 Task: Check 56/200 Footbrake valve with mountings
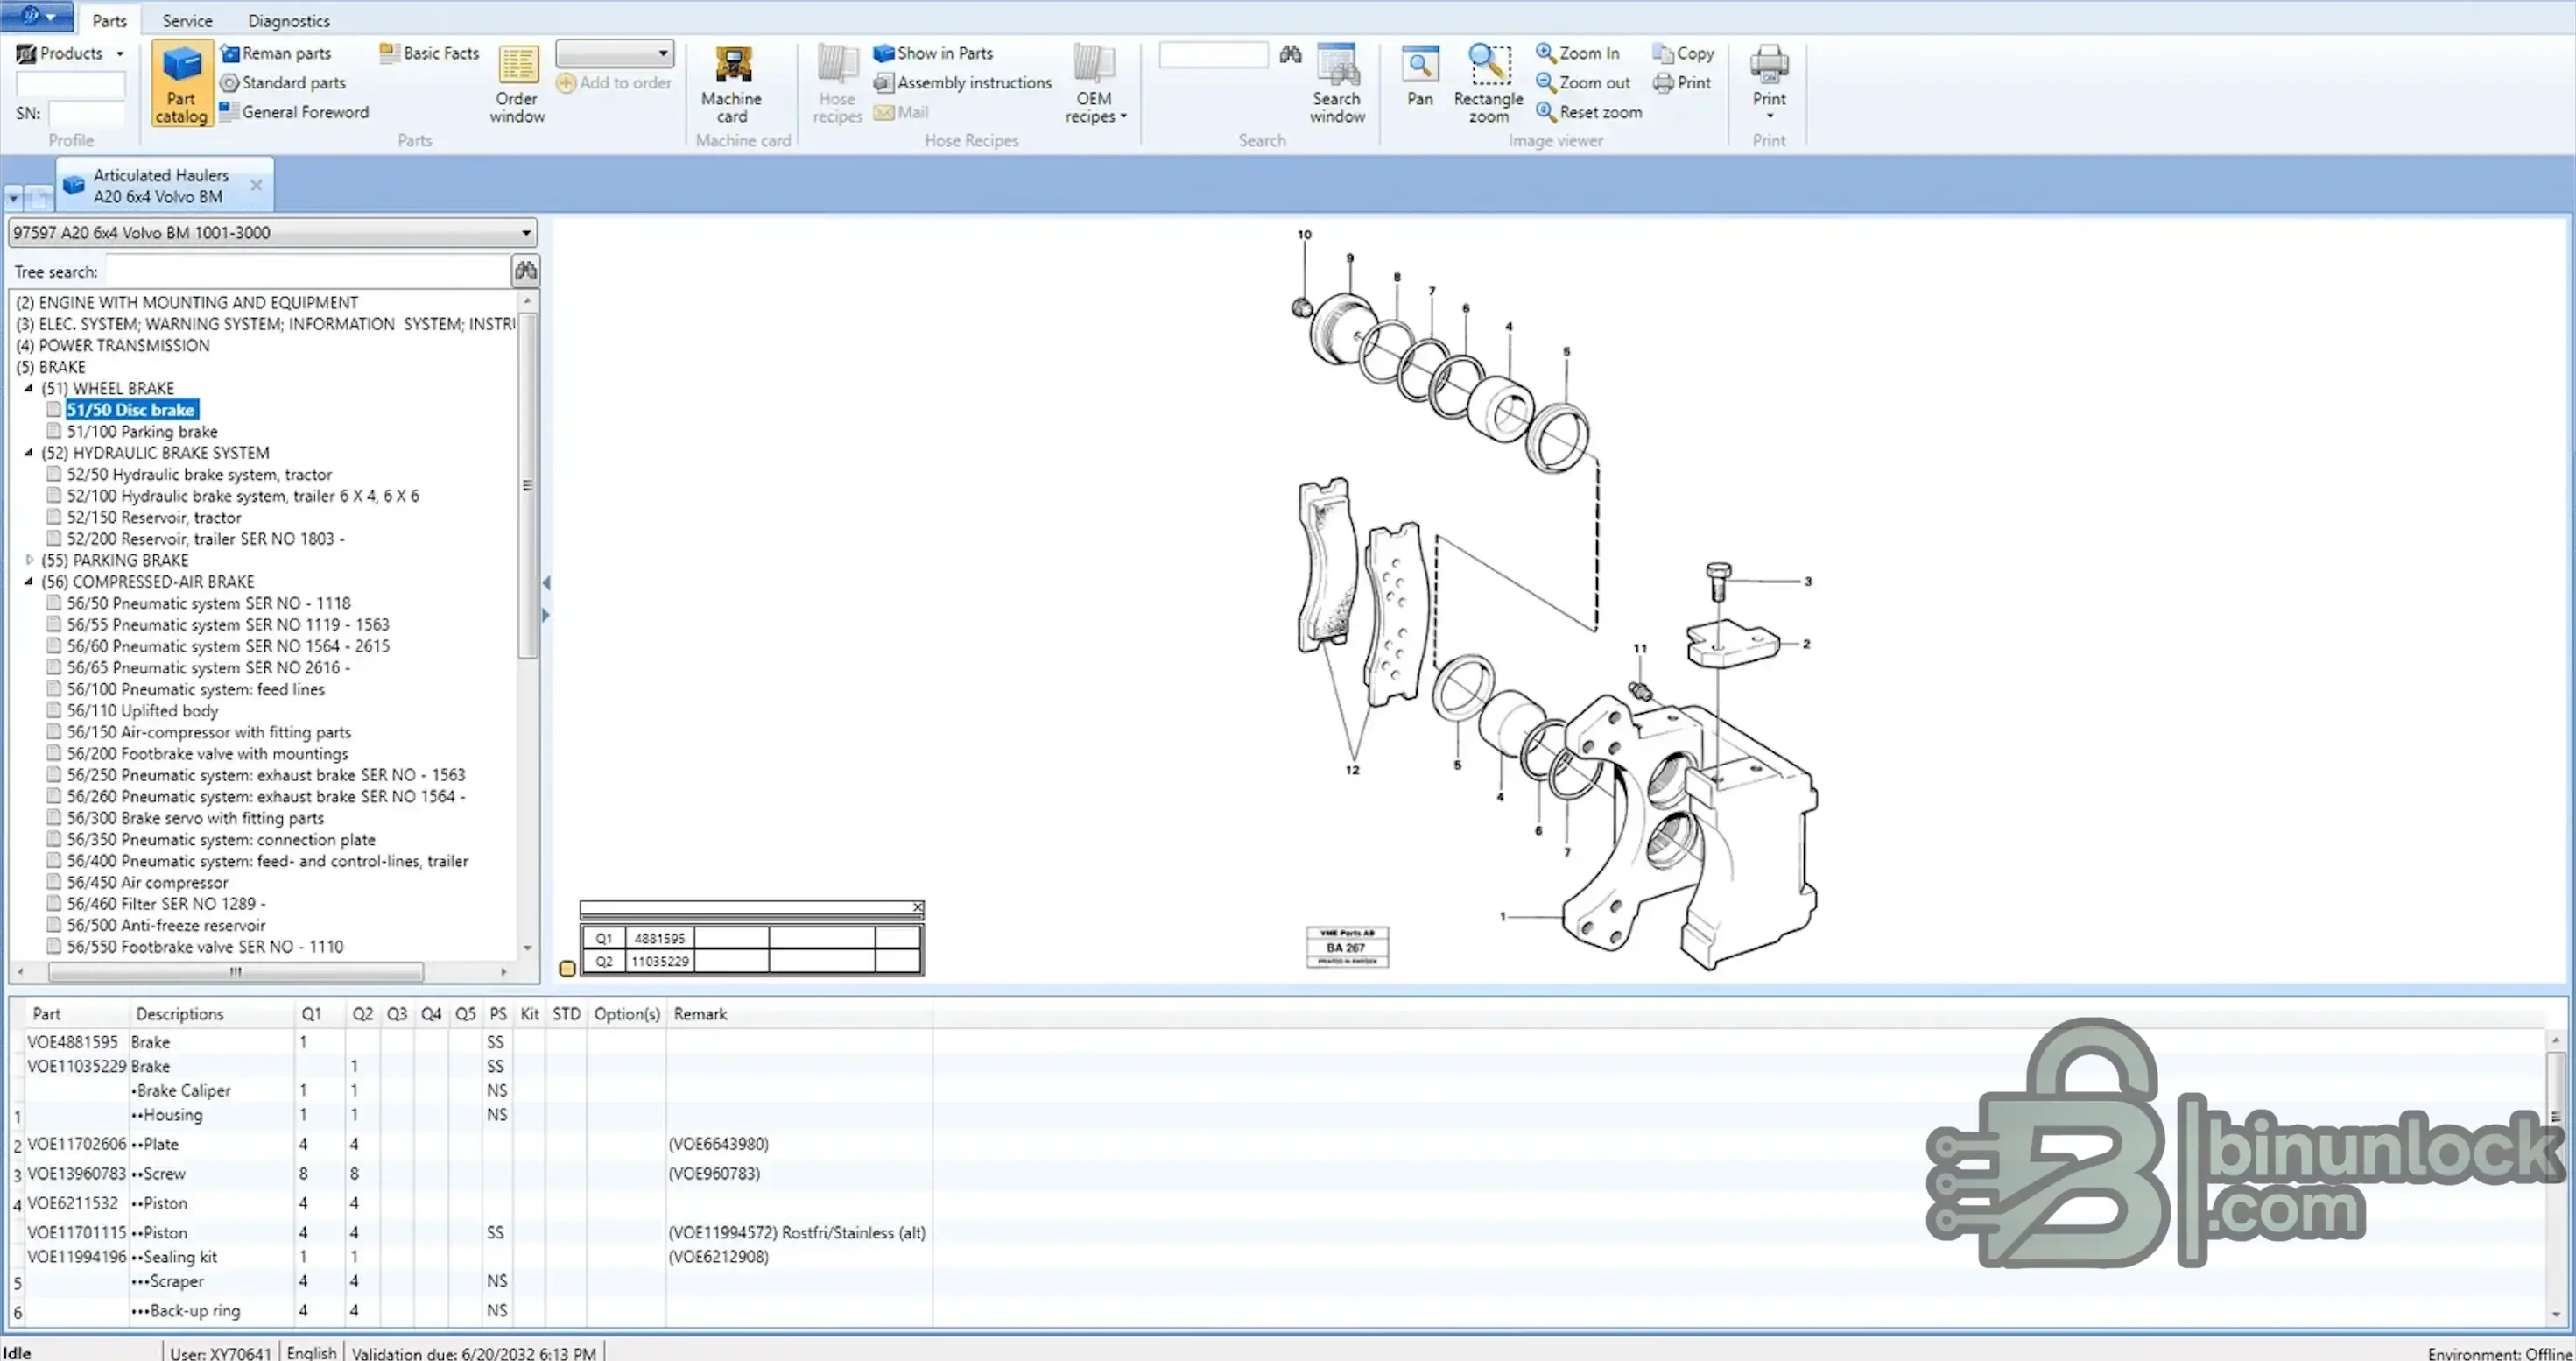pos(54,754)
